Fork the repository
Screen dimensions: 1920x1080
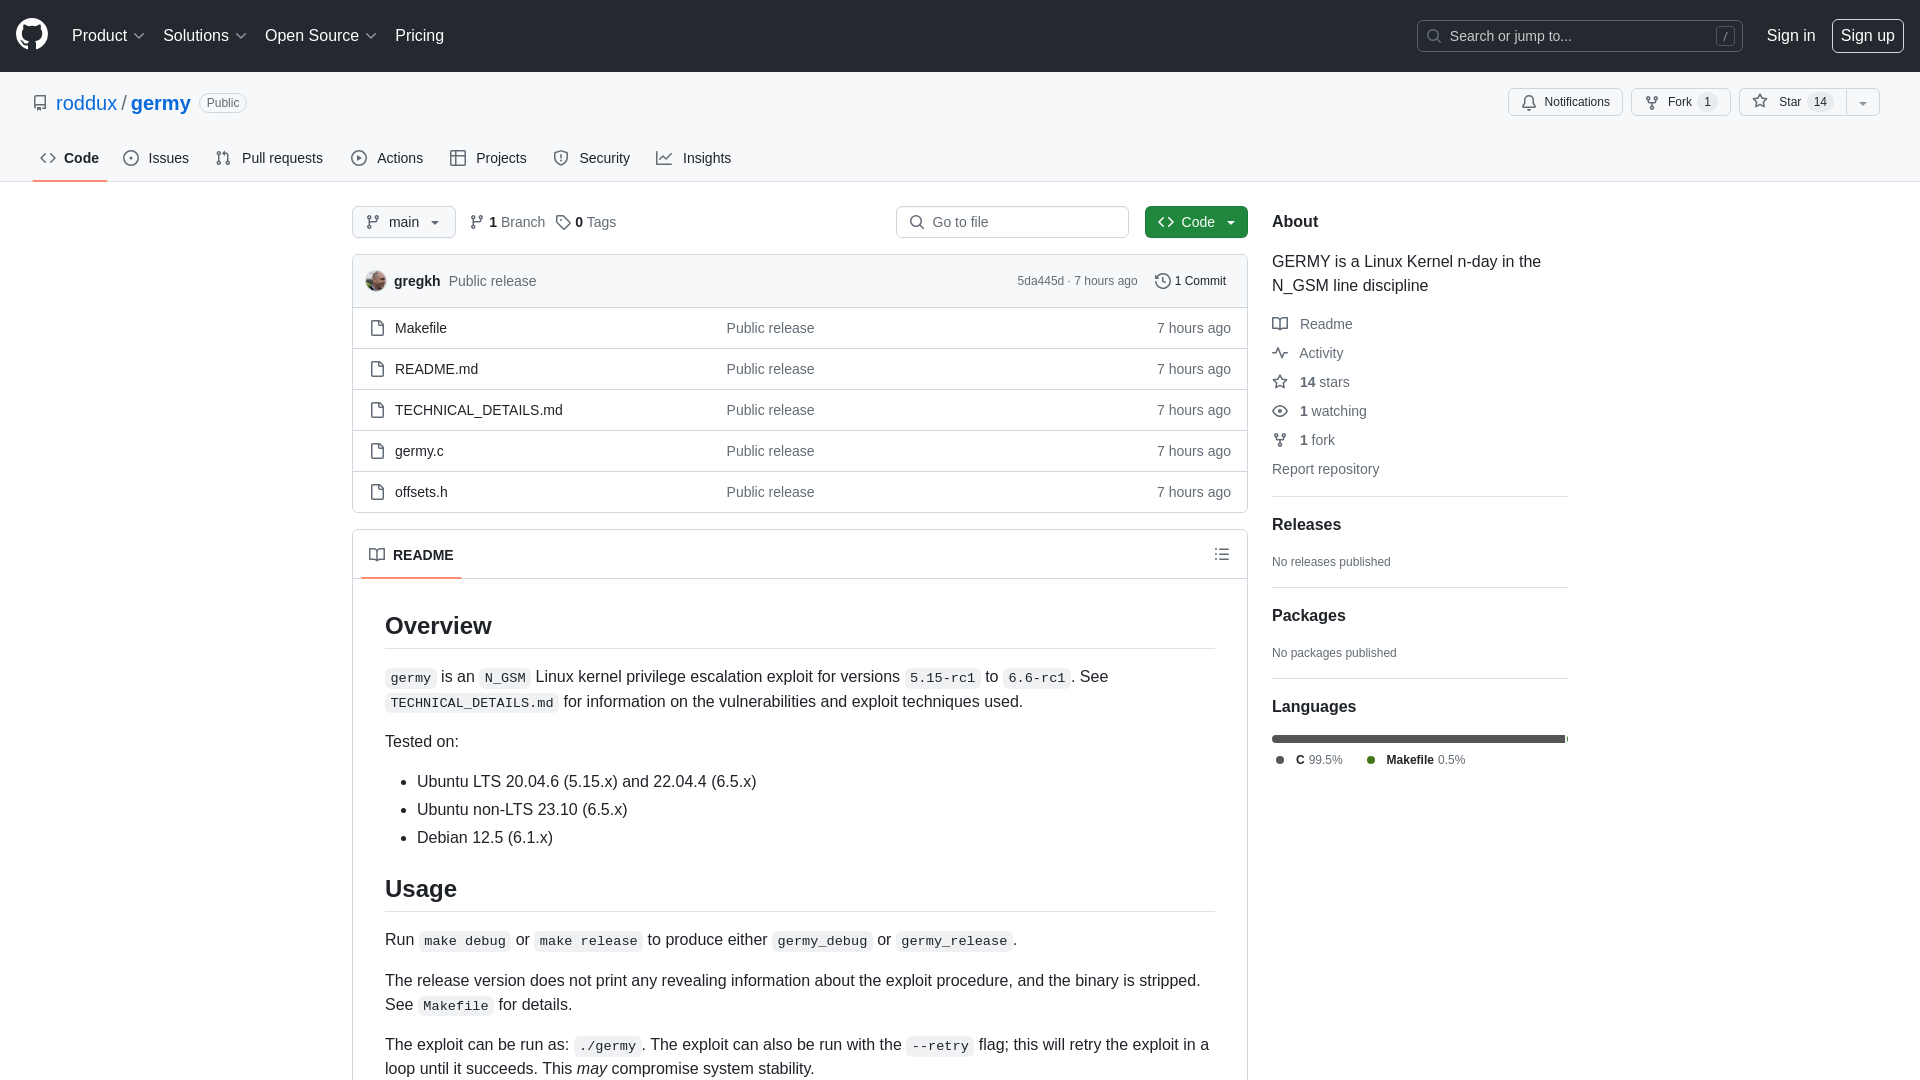[1680, 102]
